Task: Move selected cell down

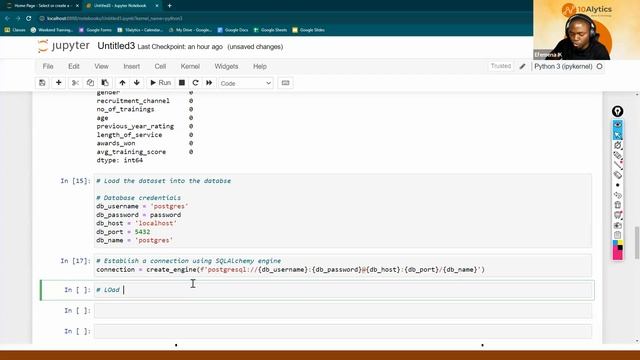Action: (x=137, y=83)
